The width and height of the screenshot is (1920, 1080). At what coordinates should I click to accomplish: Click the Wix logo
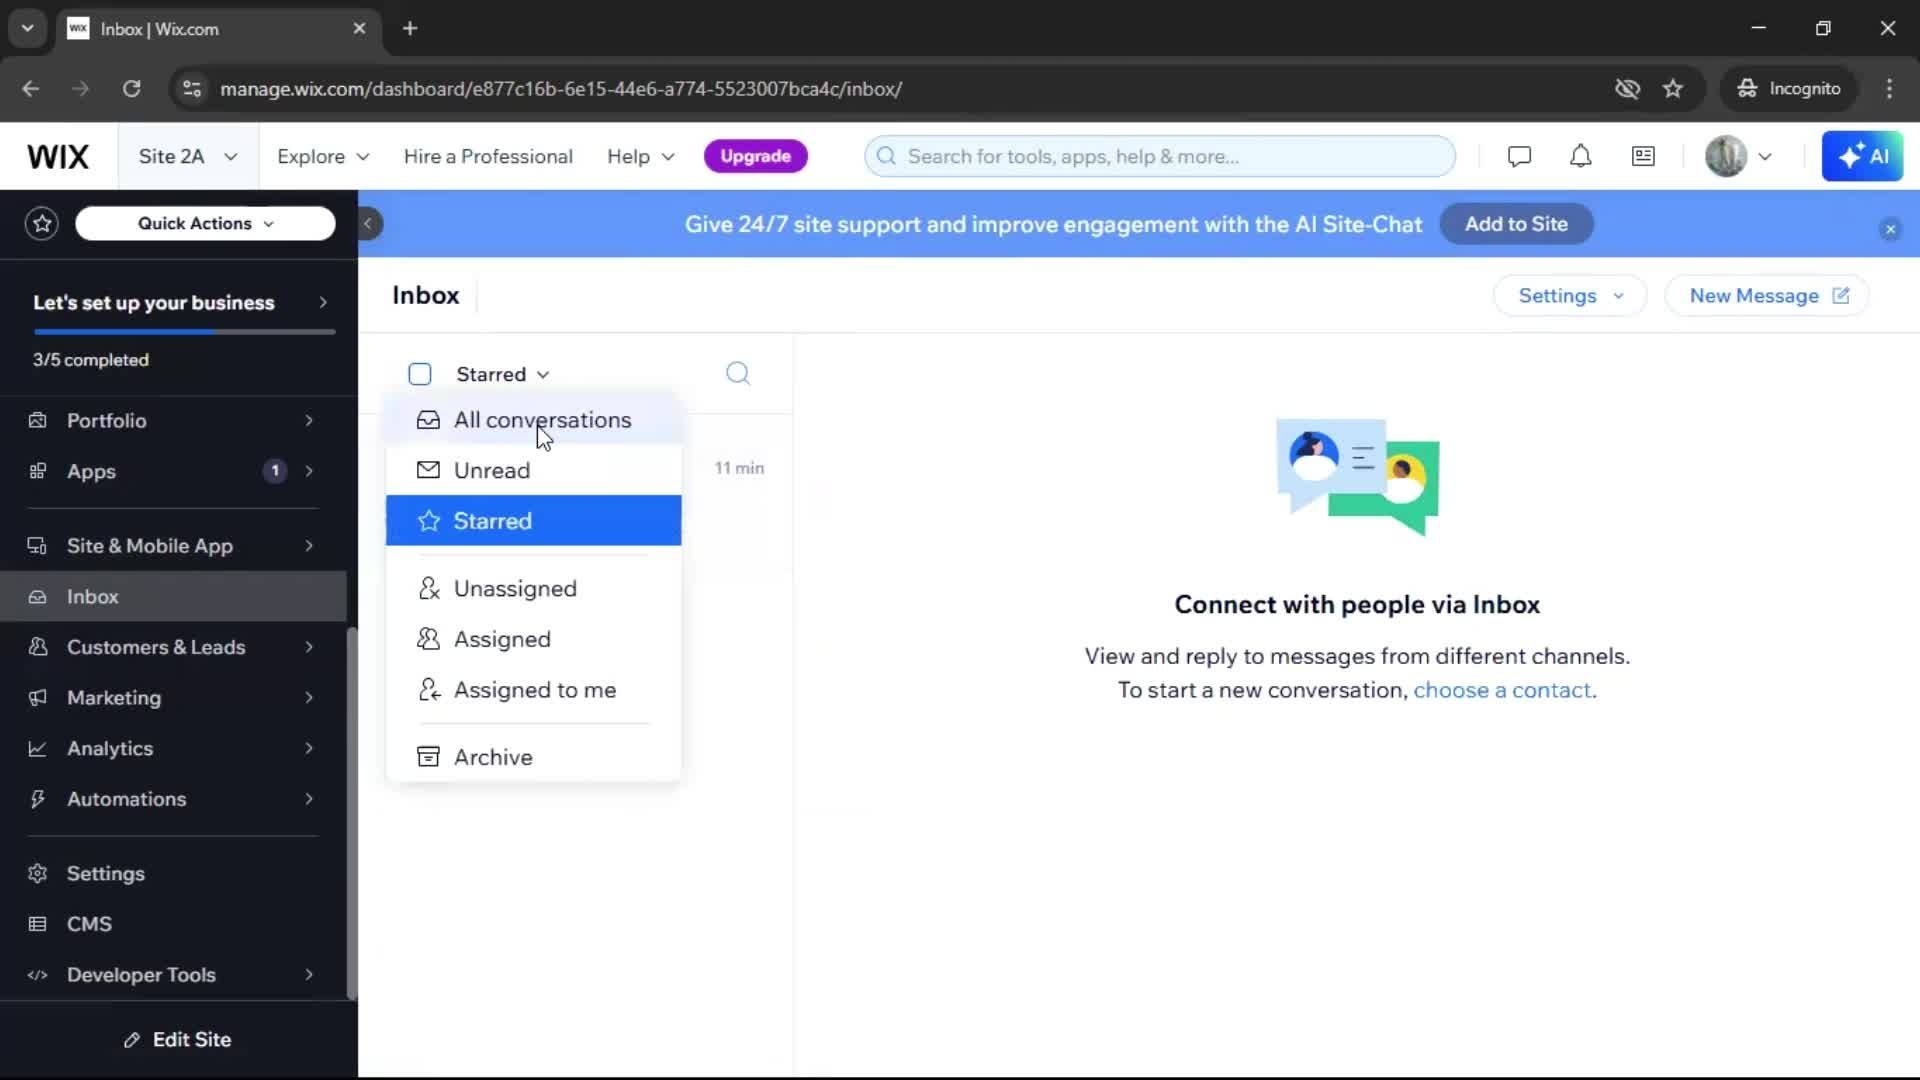click(x=58, y=157)
